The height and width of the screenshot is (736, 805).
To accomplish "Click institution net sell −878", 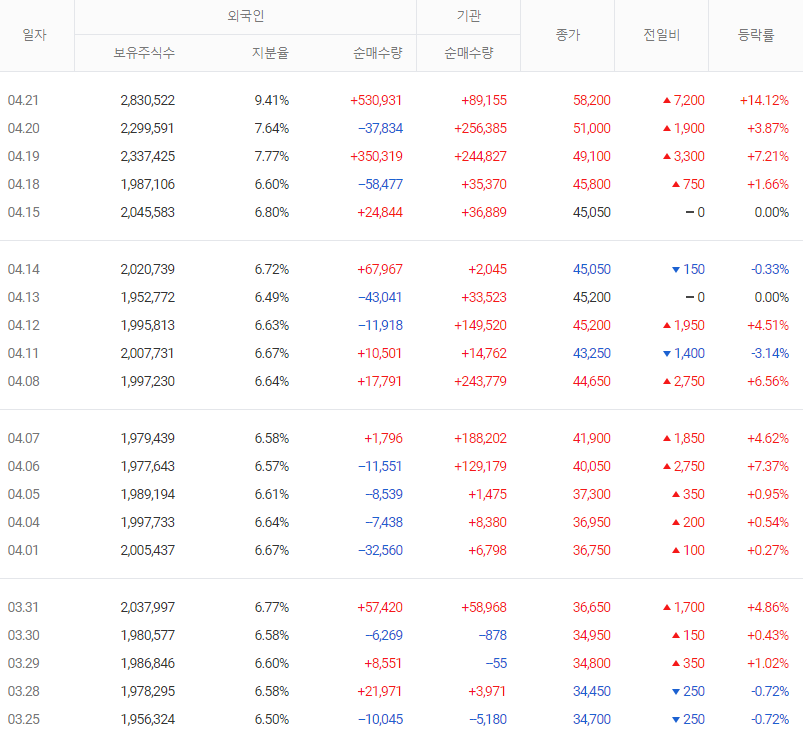I will [x=493, y=635].
